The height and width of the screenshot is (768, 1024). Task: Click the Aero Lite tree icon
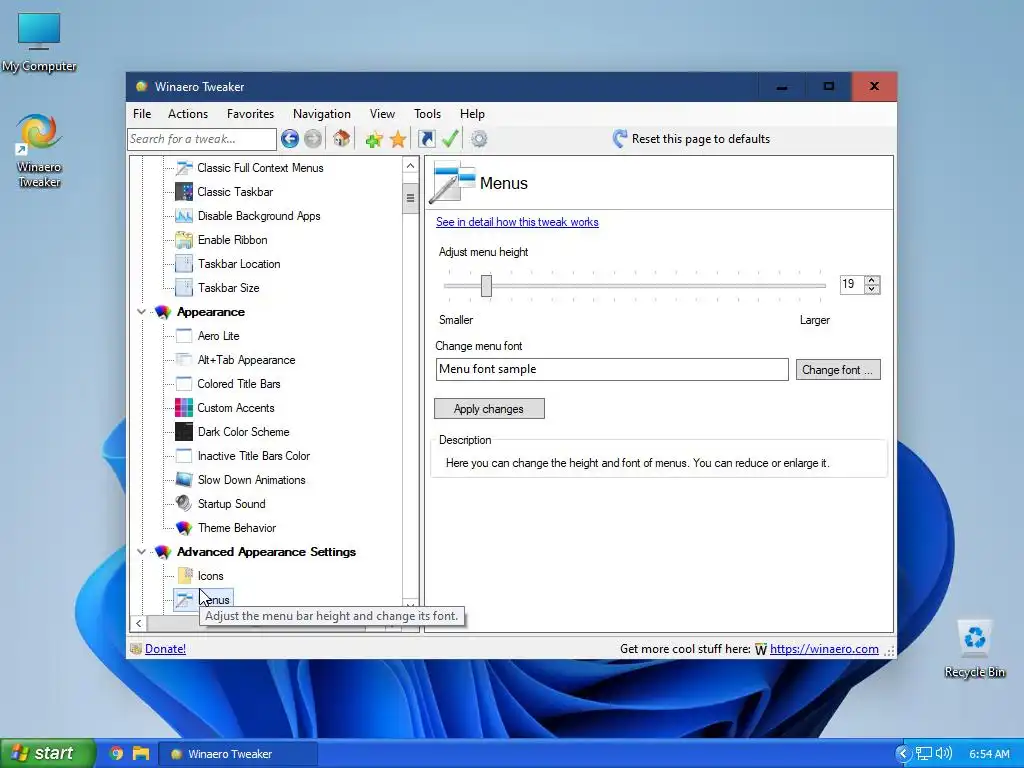coord(184,336)
